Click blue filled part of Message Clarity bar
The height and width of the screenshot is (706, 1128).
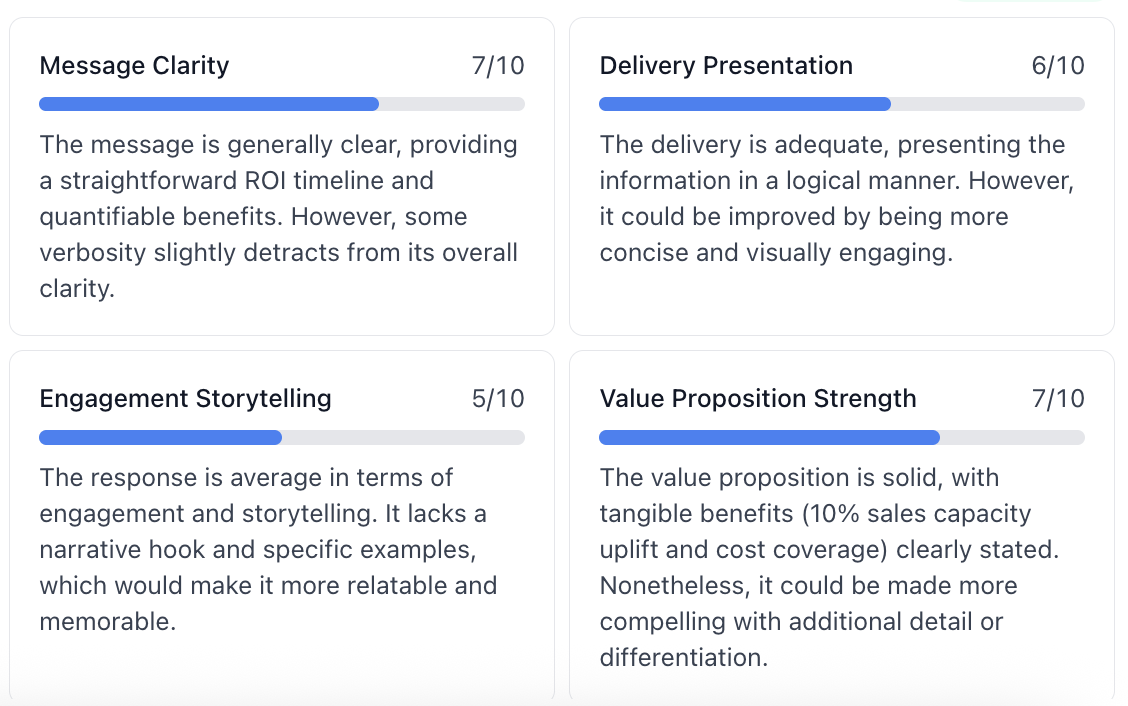coord(208,104)
